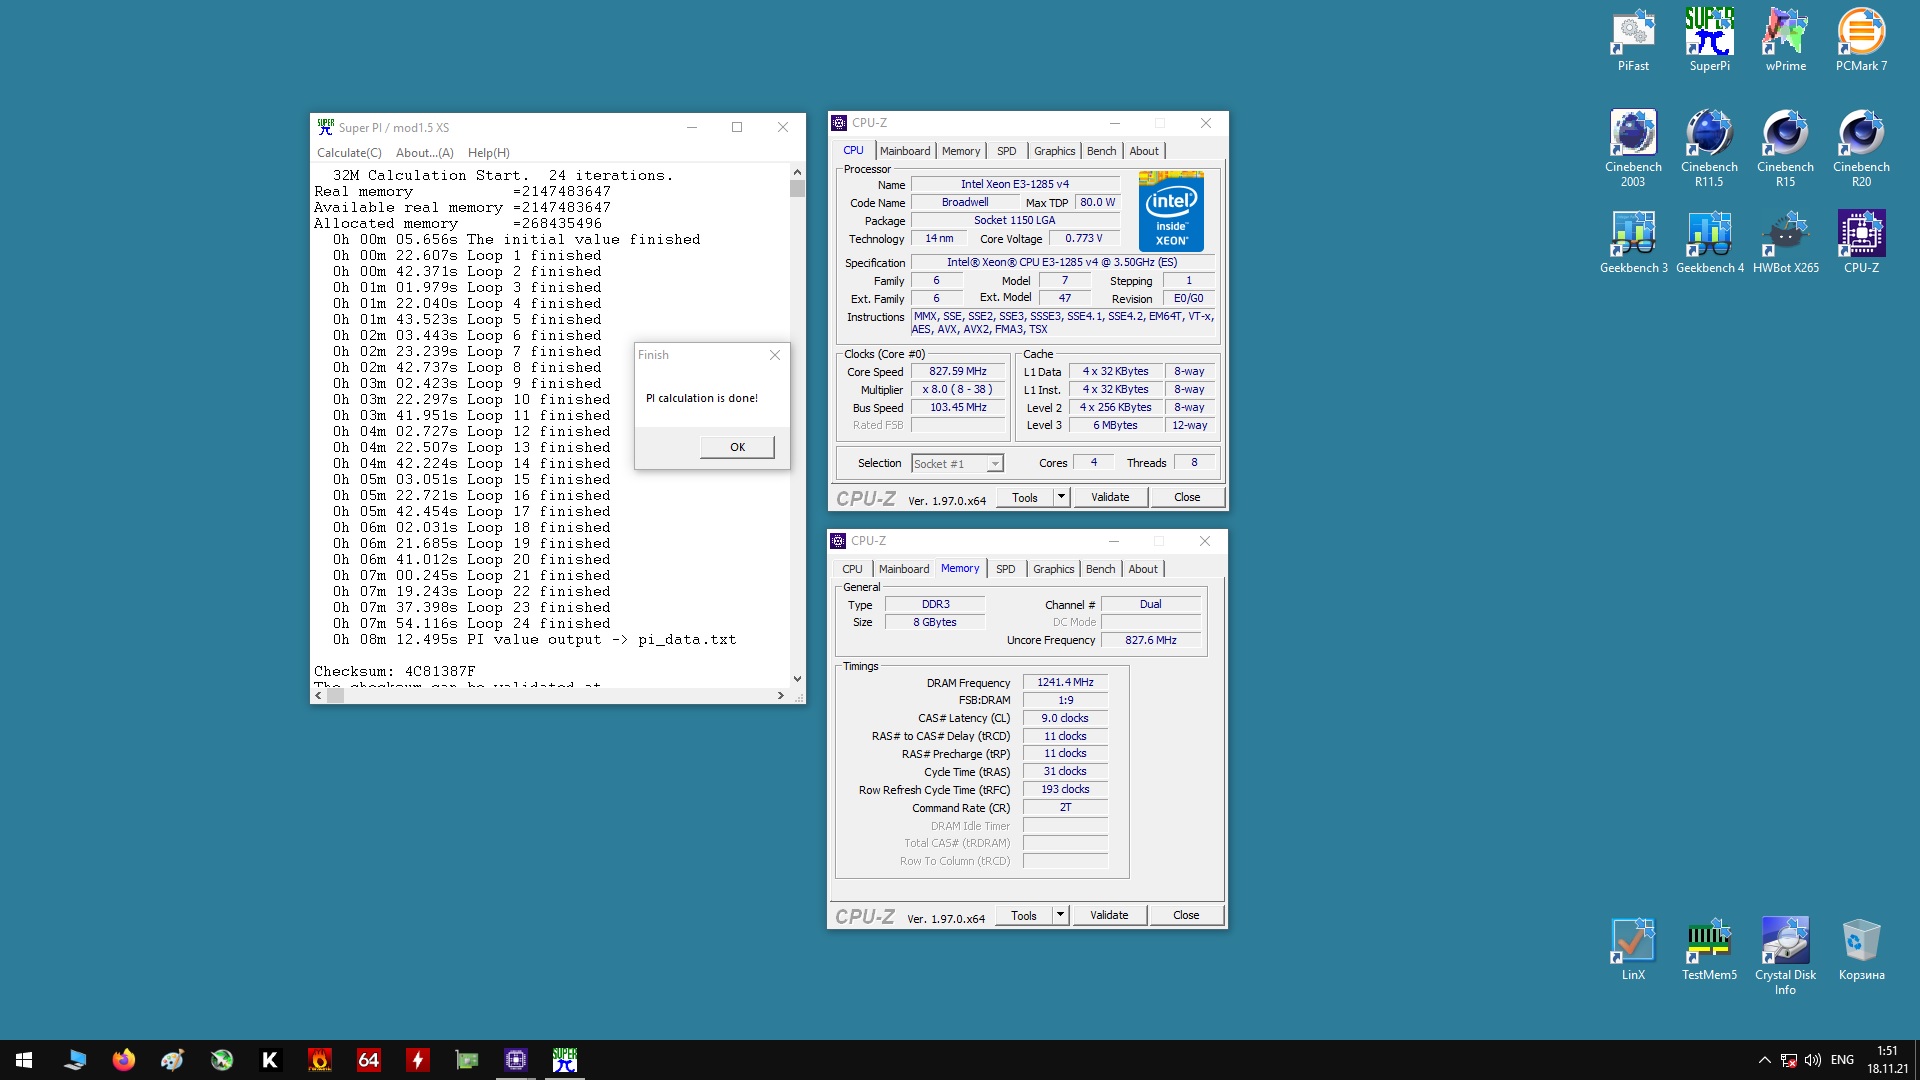Image resolution: width=1920 pixels, height=1080 pixels.
Task: Switch to Mainboard tab in upper CPU-Z
Action: click(905, 151)
